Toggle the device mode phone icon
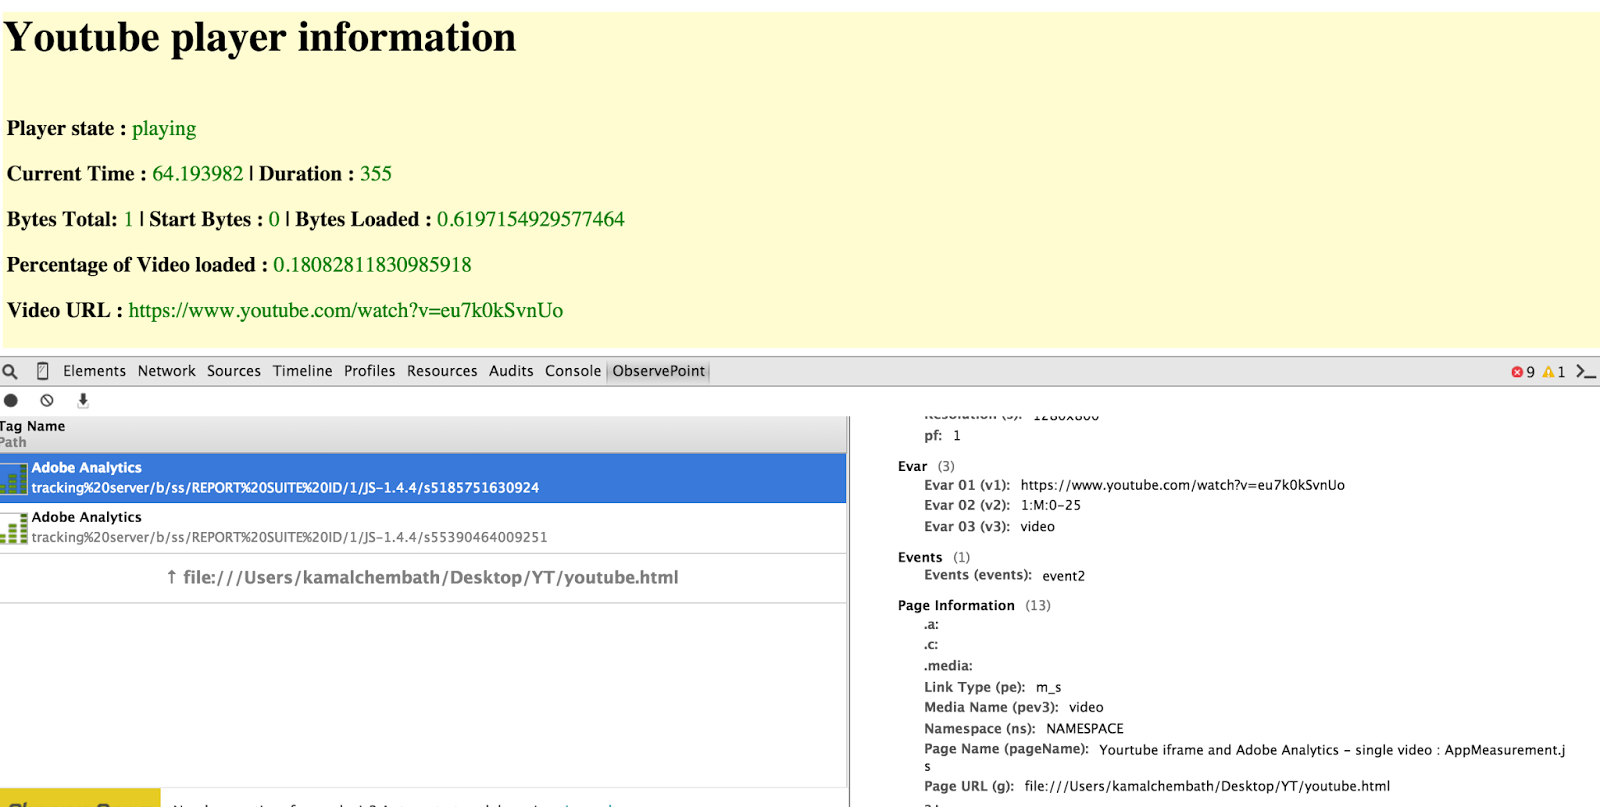 (x=42, y=371)
